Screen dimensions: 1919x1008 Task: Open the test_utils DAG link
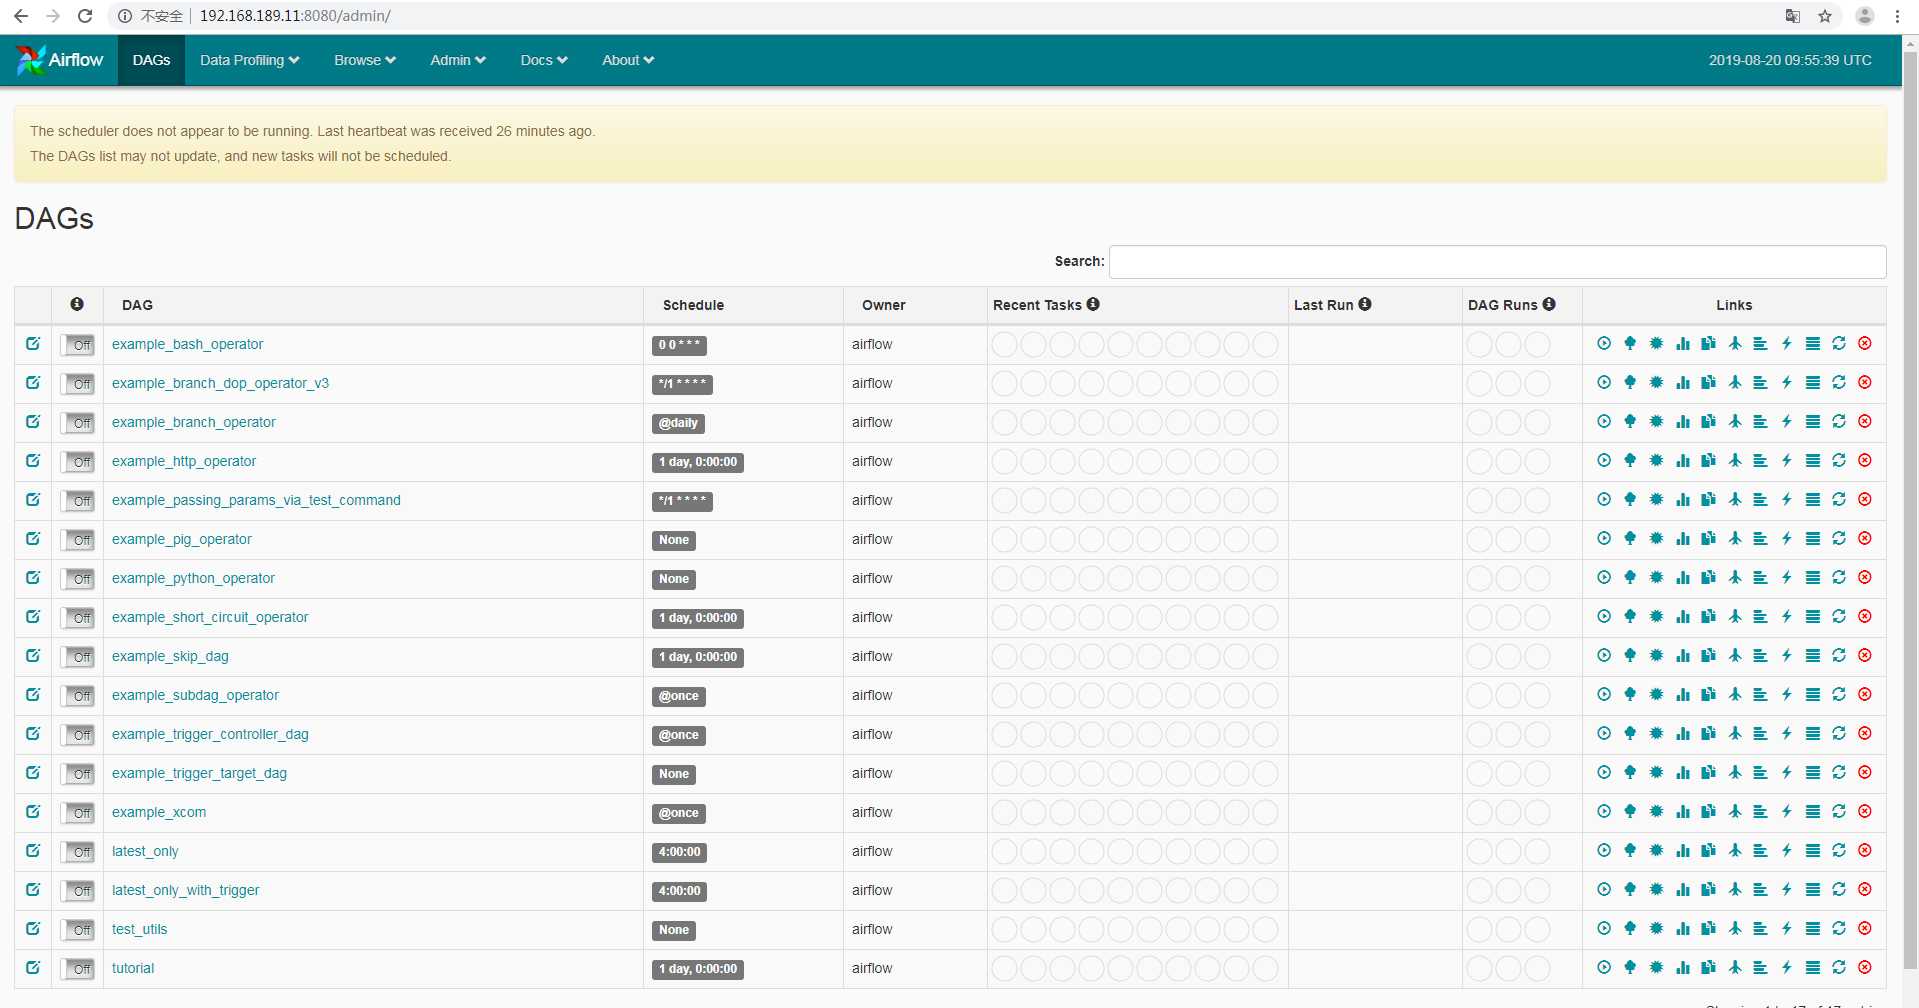tap(139, 929)
